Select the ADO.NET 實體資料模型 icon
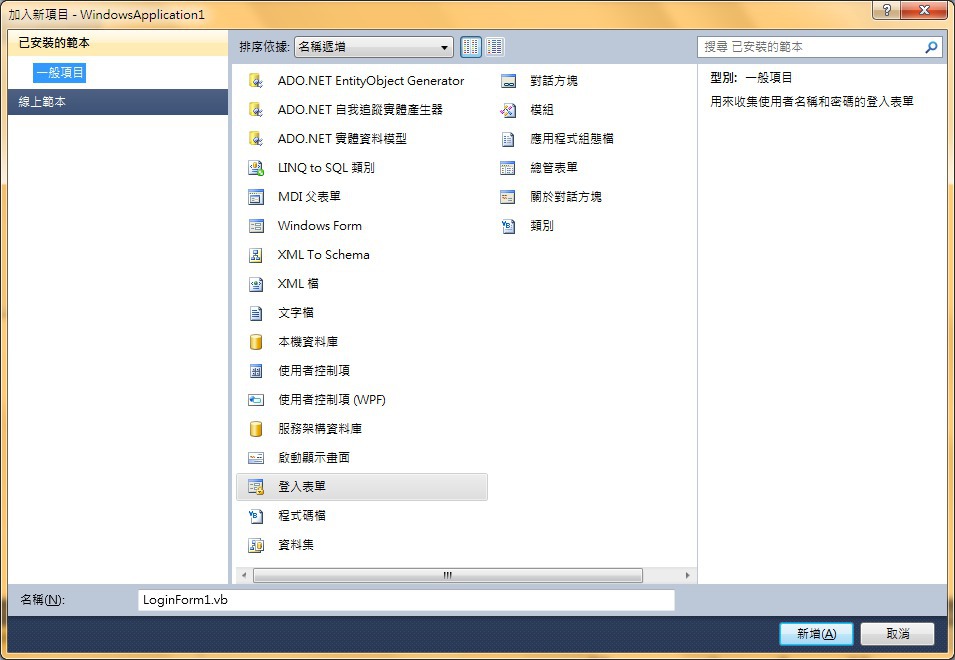This screenshot has width=955, height=660. (256, 139)
